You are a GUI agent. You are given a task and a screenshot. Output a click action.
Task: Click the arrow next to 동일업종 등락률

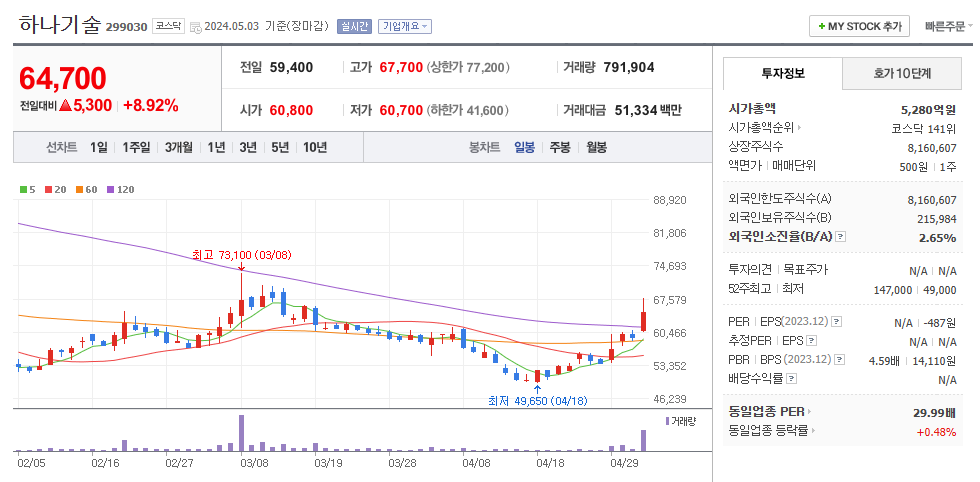click(812, 431)
